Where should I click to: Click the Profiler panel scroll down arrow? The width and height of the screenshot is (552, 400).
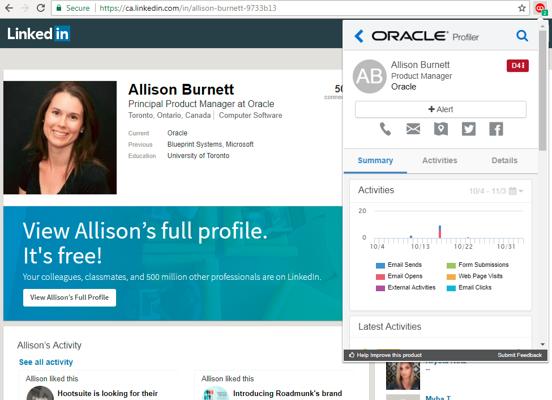click(x=542, y=344)
